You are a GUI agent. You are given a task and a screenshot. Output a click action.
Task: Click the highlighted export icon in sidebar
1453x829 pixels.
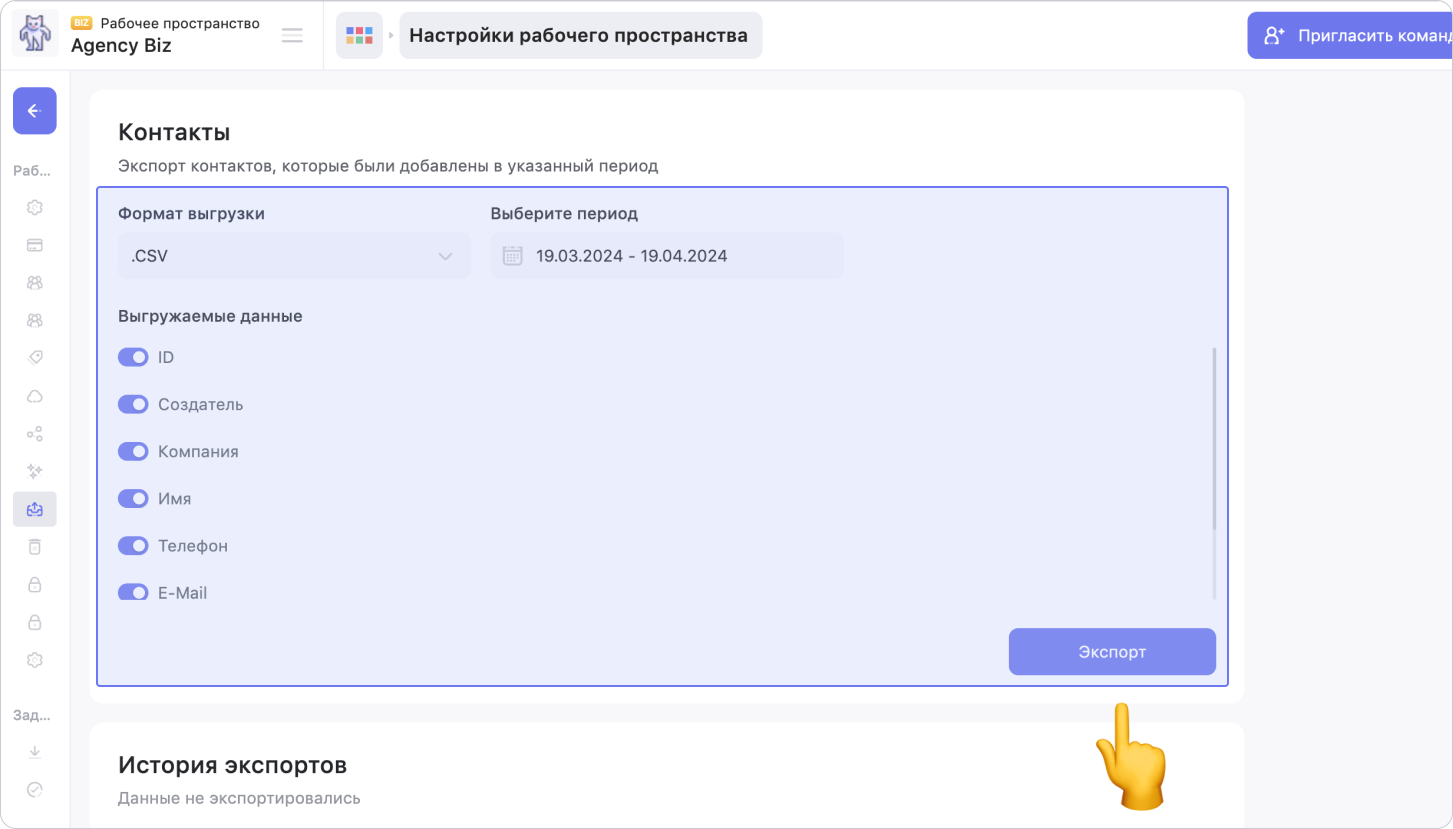(34, 509)
